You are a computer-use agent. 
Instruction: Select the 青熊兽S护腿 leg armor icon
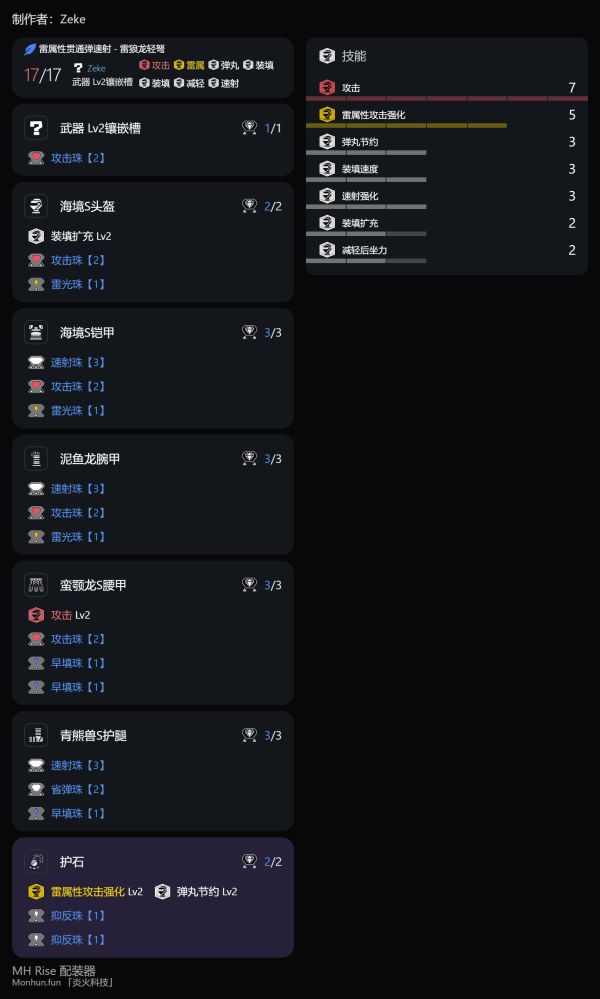pyautogui.click(x=36, y=735)
